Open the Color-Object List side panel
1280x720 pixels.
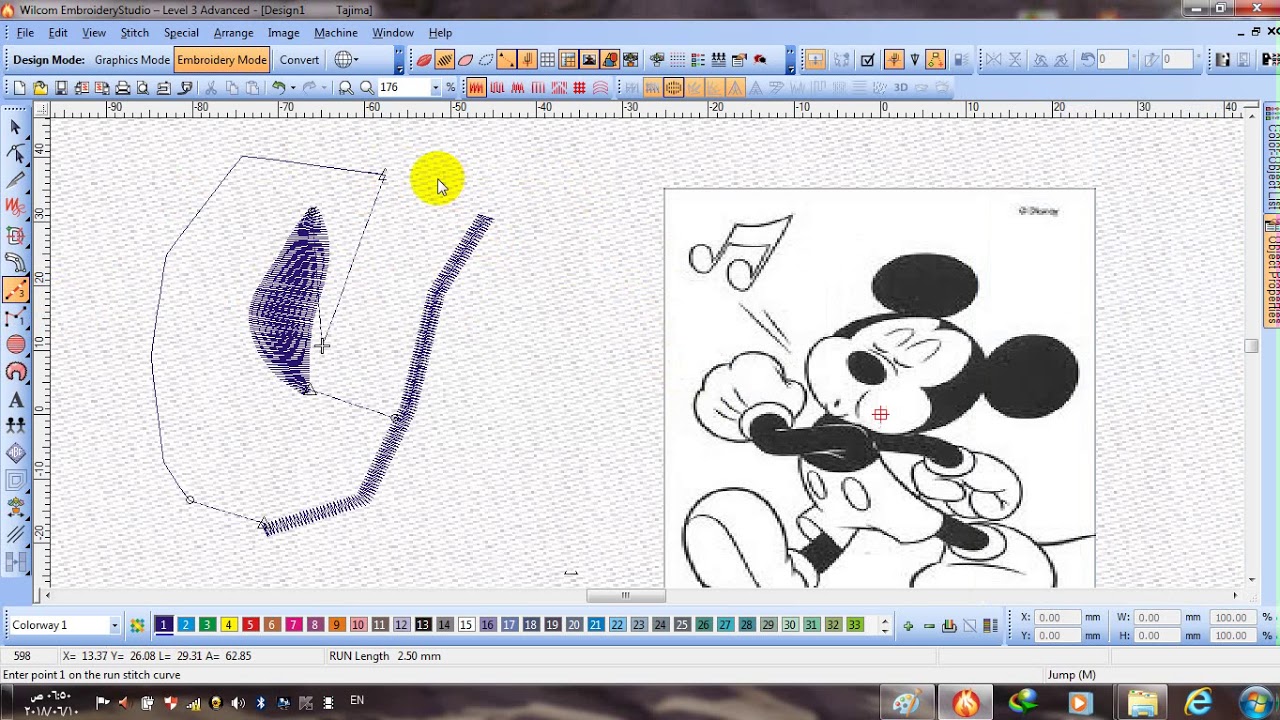(x=1273, y=159)
